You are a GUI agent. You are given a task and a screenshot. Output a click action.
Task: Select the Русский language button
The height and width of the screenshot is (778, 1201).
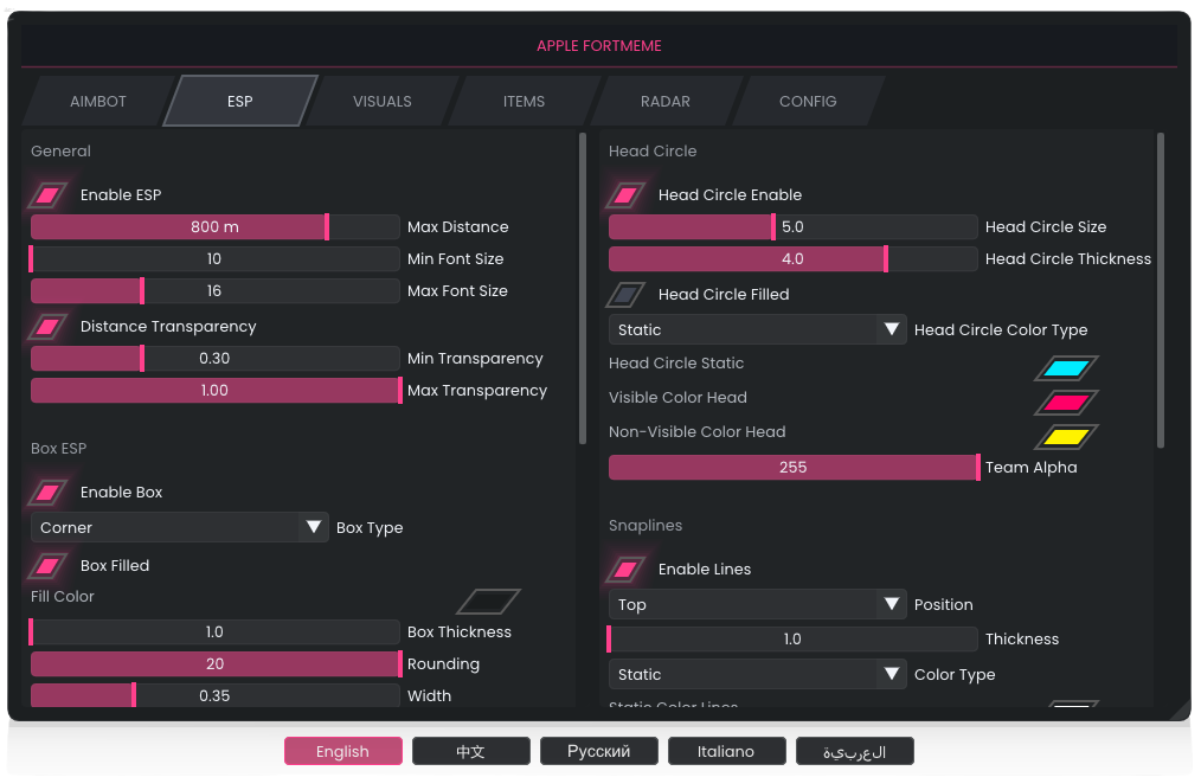click(x=599, y=751)
